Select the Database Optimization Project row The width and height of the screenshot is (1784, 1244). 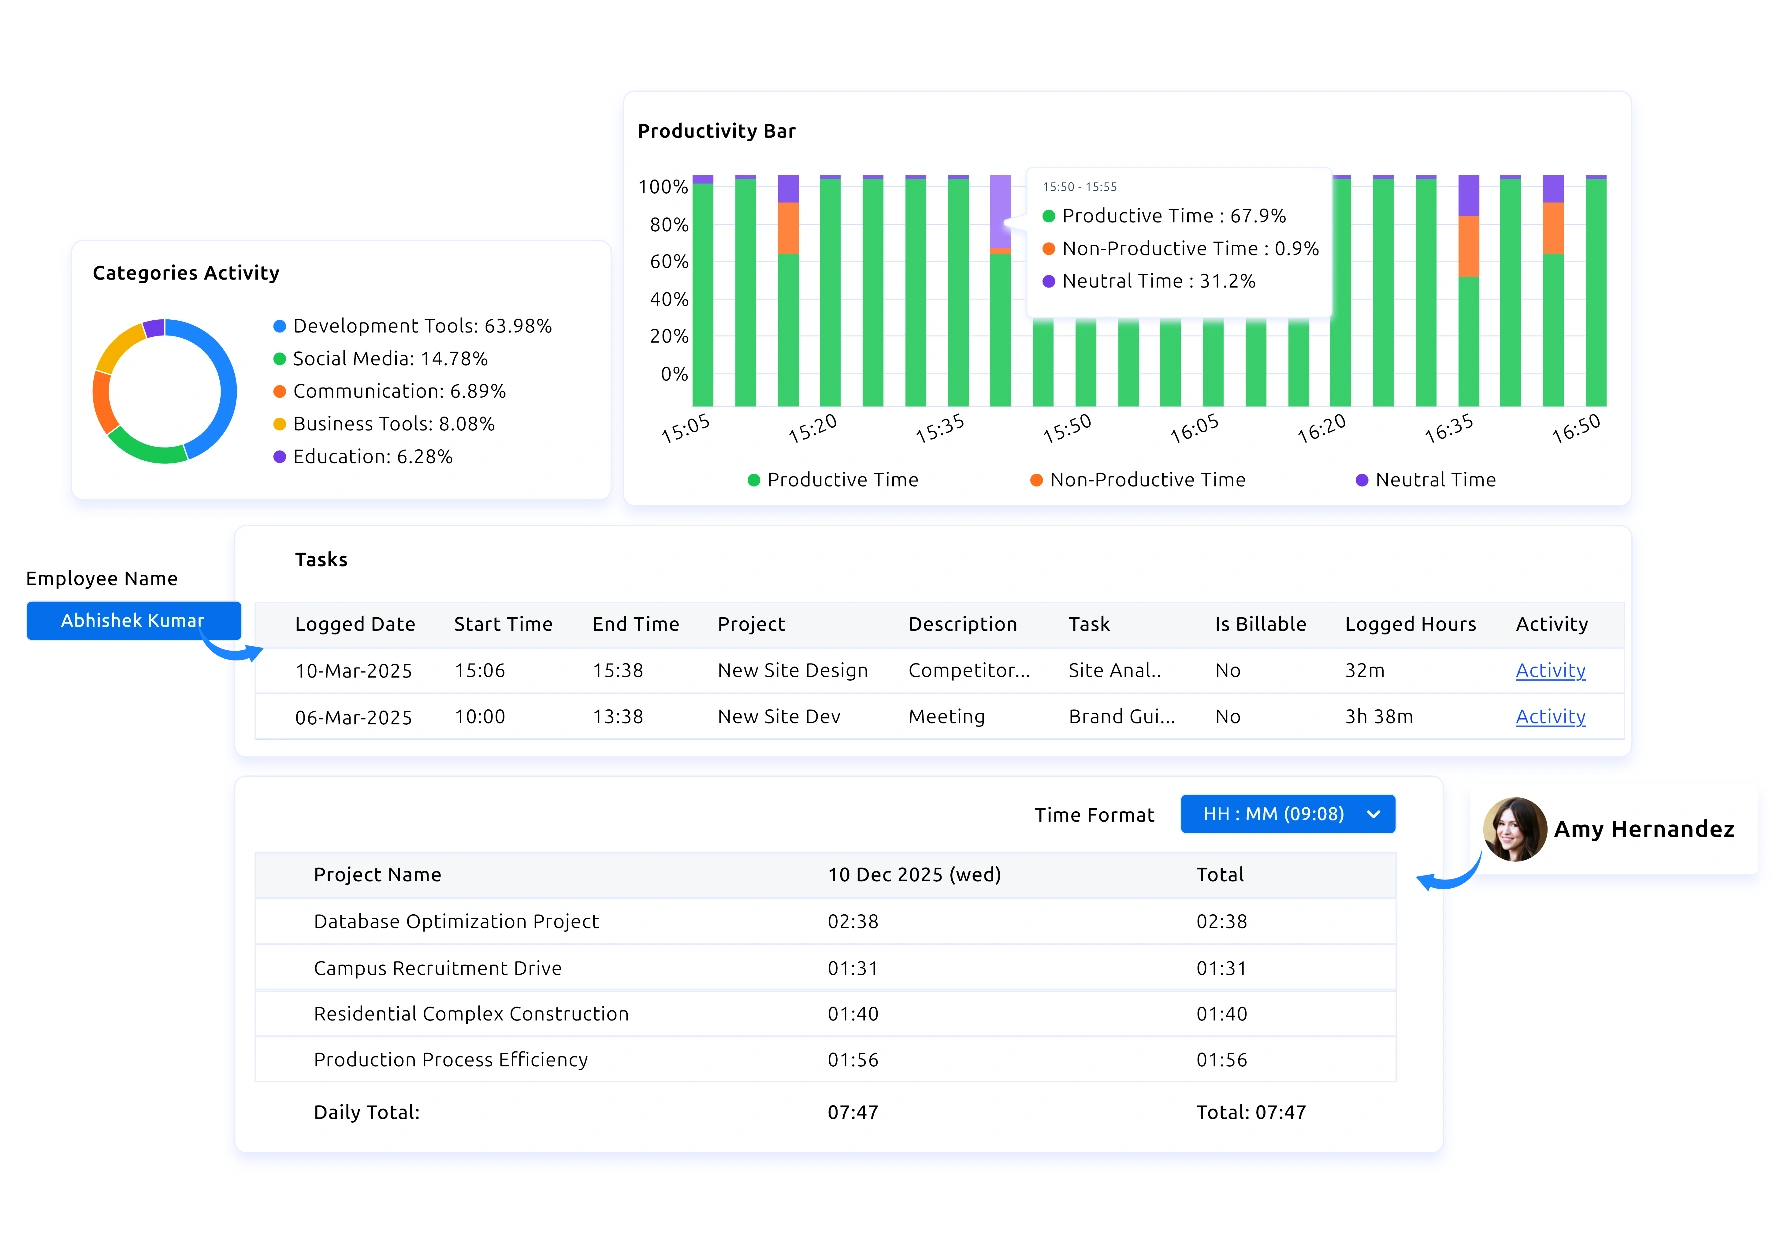(456, 921)
